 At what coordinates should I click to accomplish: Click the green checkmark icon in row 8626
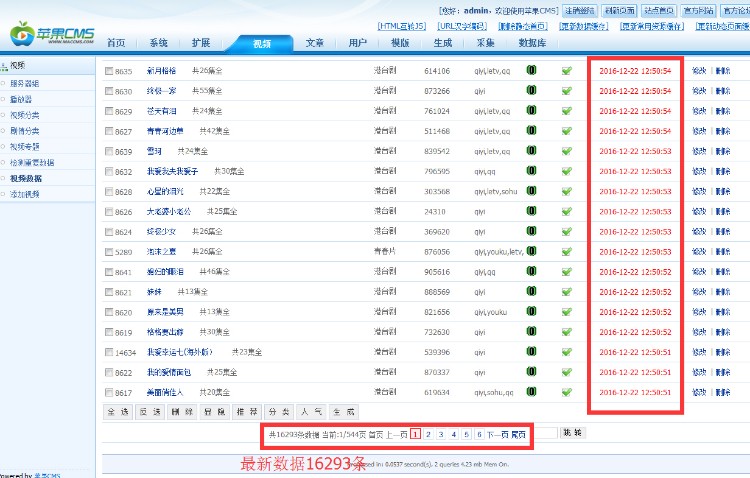(567, 211)
